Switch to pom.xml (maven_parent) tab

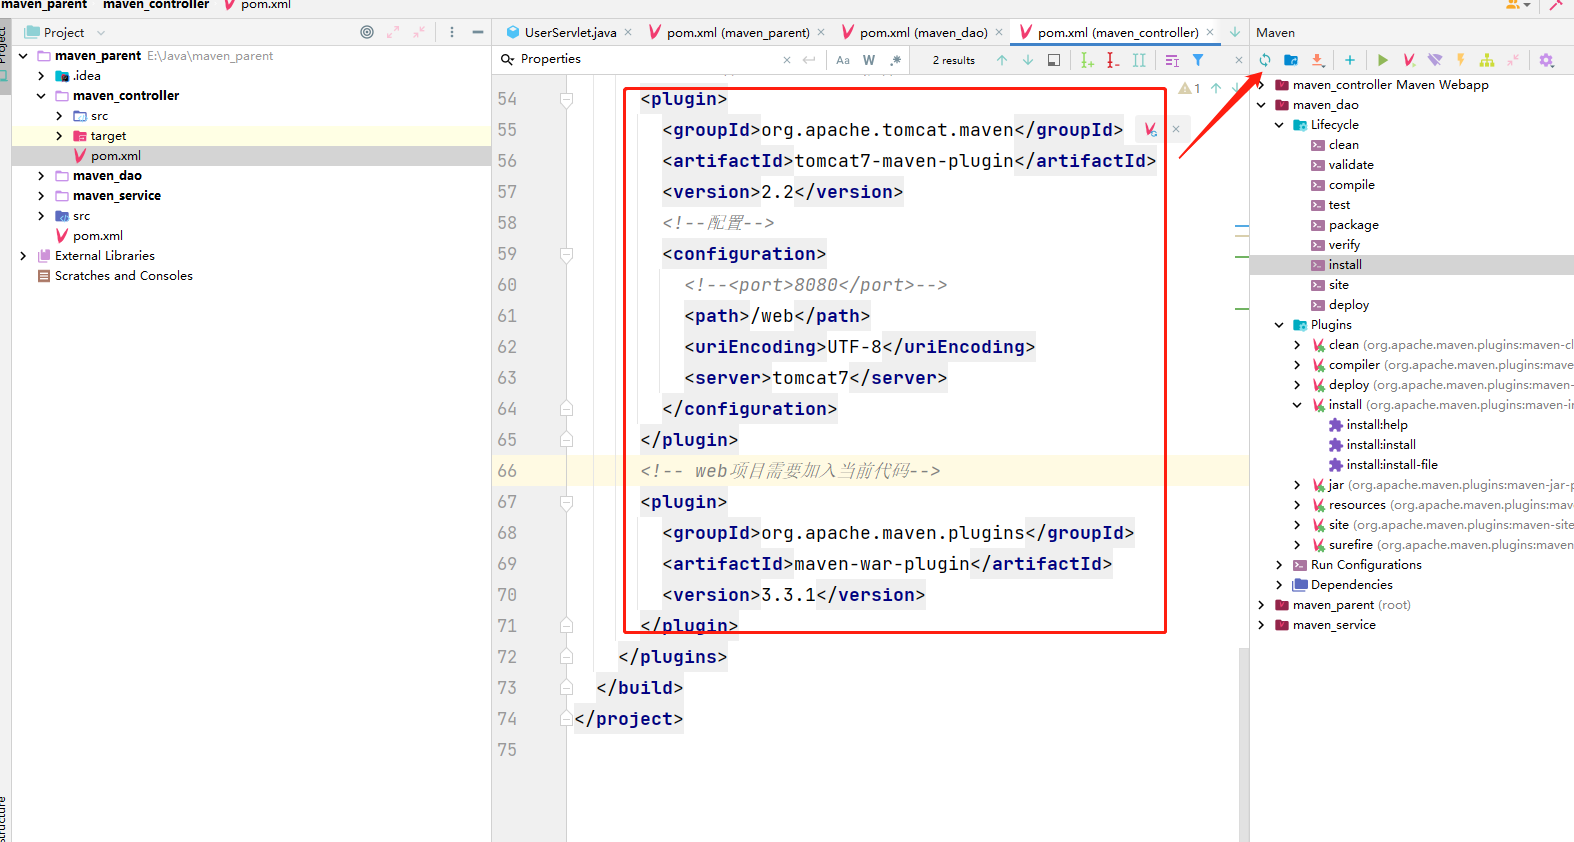(738, 32)
